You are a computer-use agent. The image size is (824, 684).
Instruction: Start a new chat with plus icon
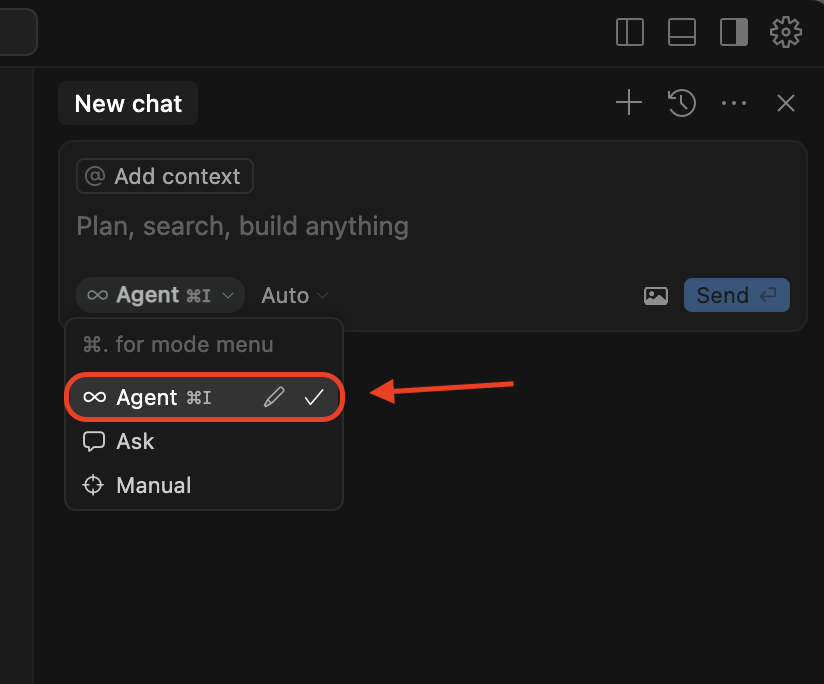[629, 103]
